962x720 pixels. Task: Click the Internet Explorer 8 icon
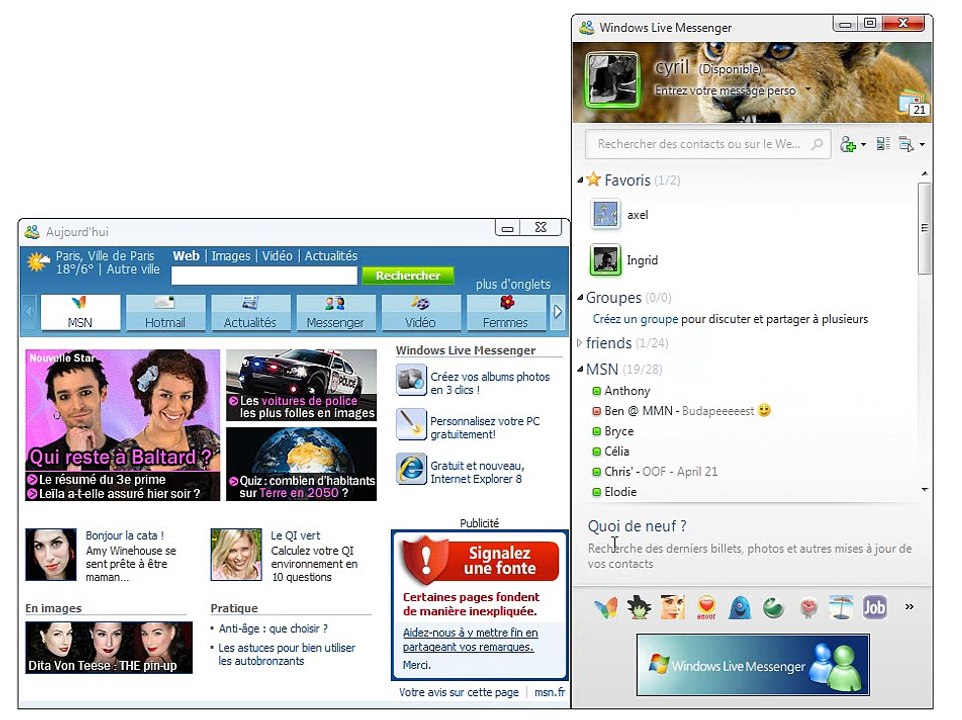tap(410, 469)
